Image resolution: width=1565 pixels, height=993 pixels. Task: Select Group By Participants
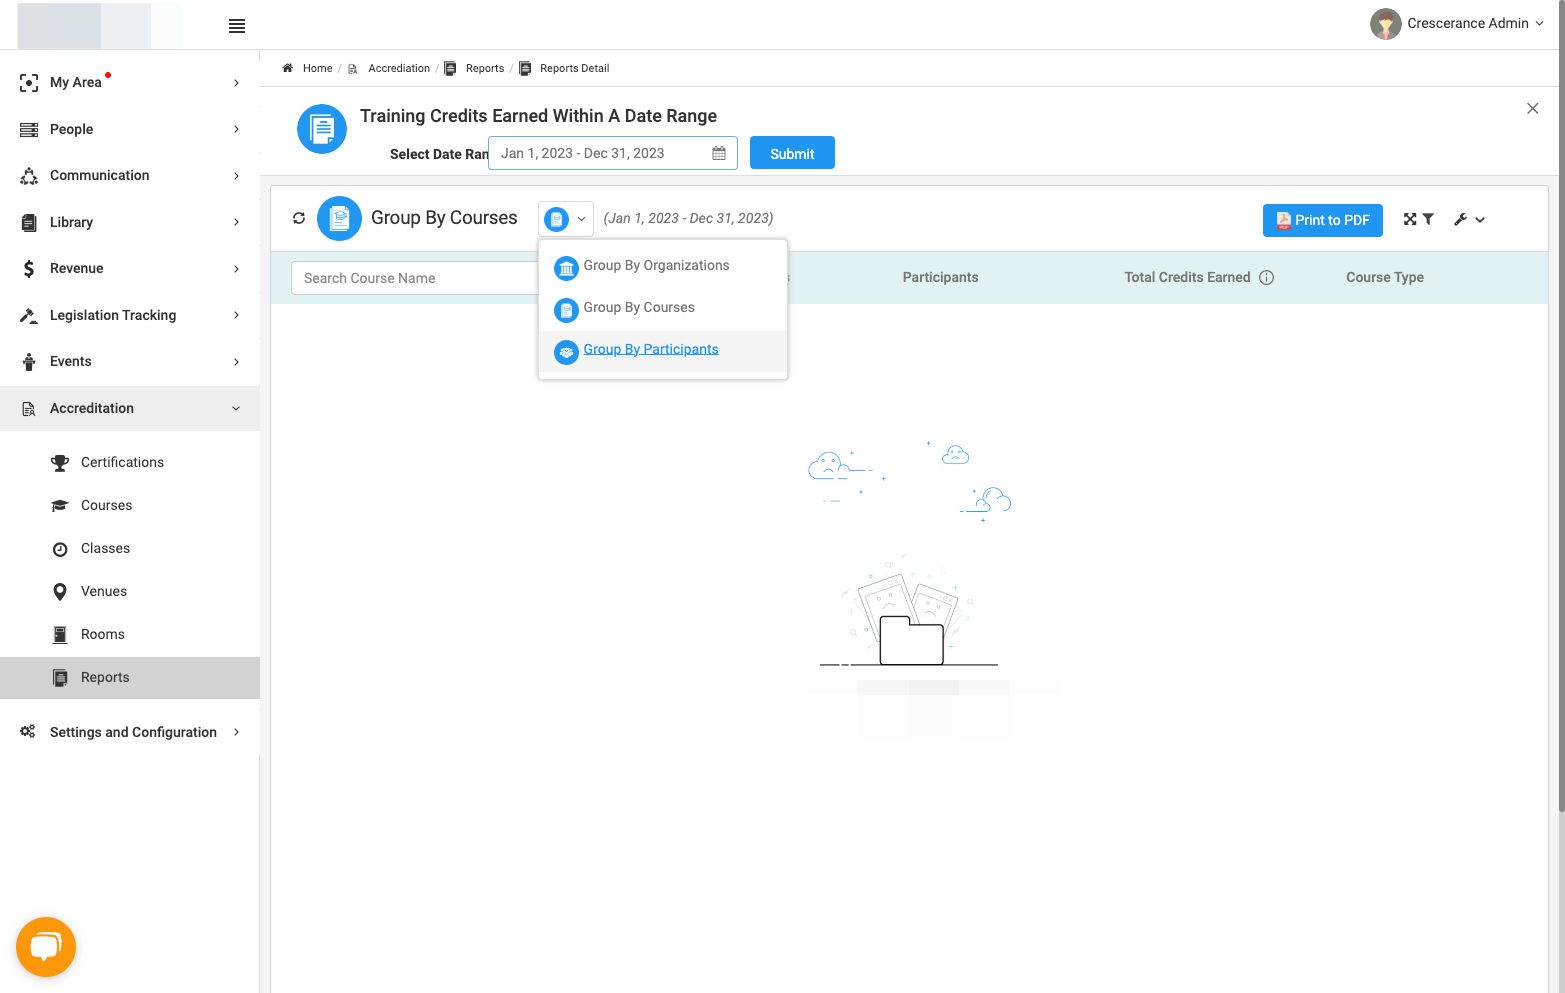point(663,350)
